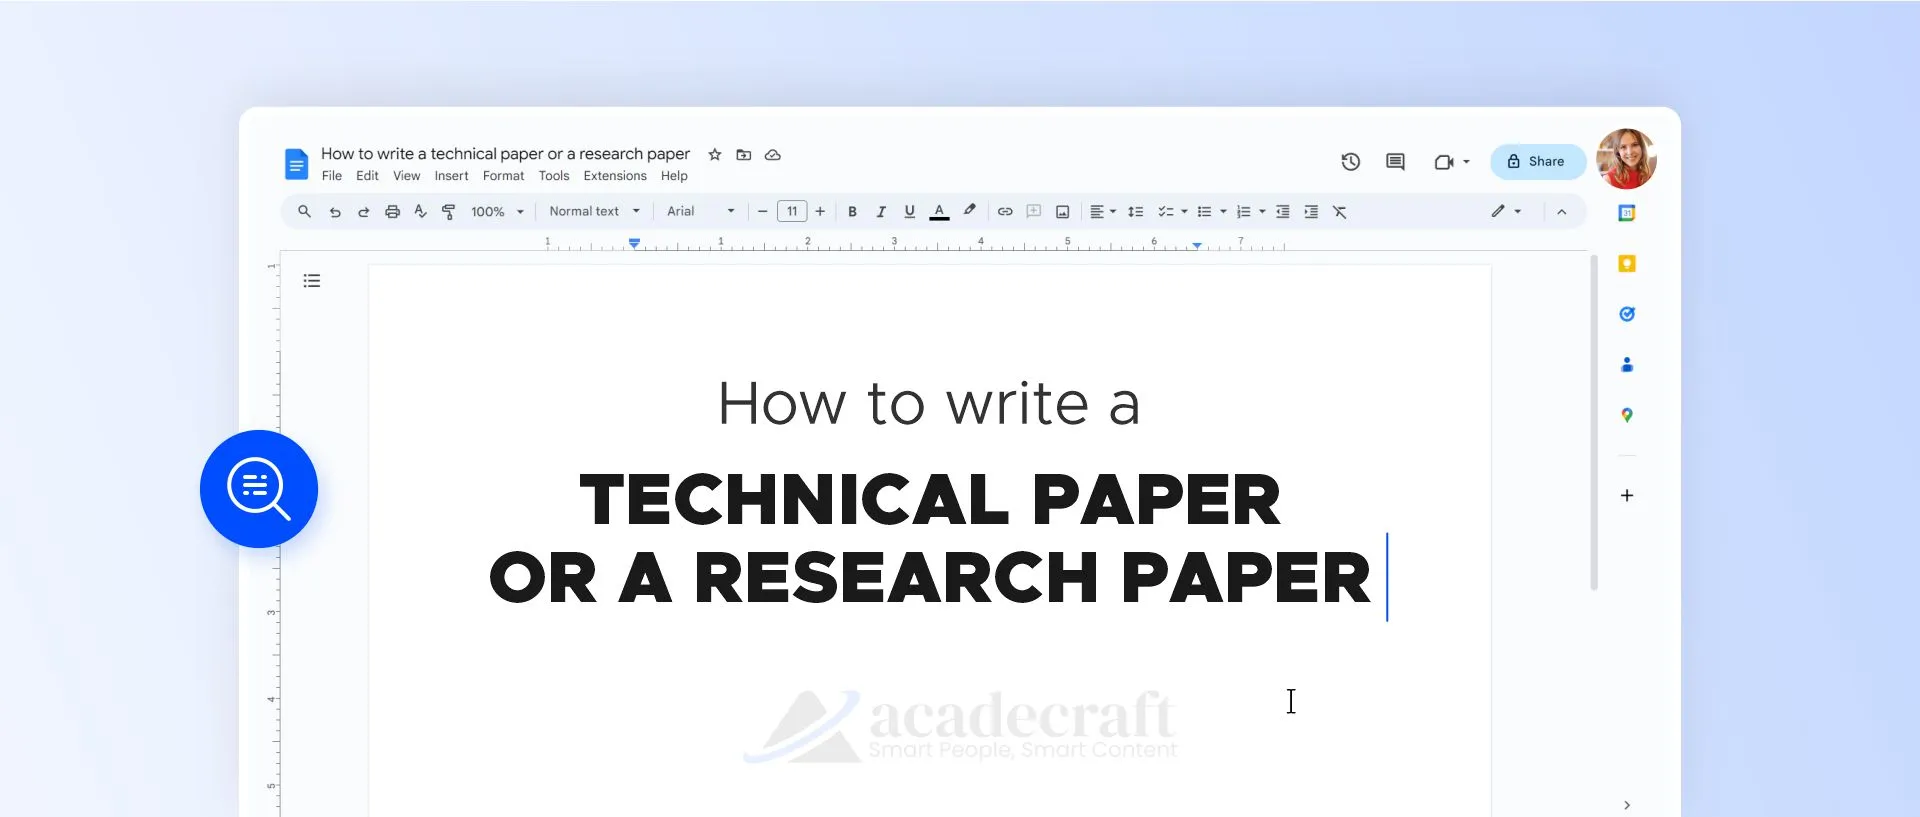1920x817 pixels.
Task: Add a comment from toolbar
Action: (x=1034, y=212)
